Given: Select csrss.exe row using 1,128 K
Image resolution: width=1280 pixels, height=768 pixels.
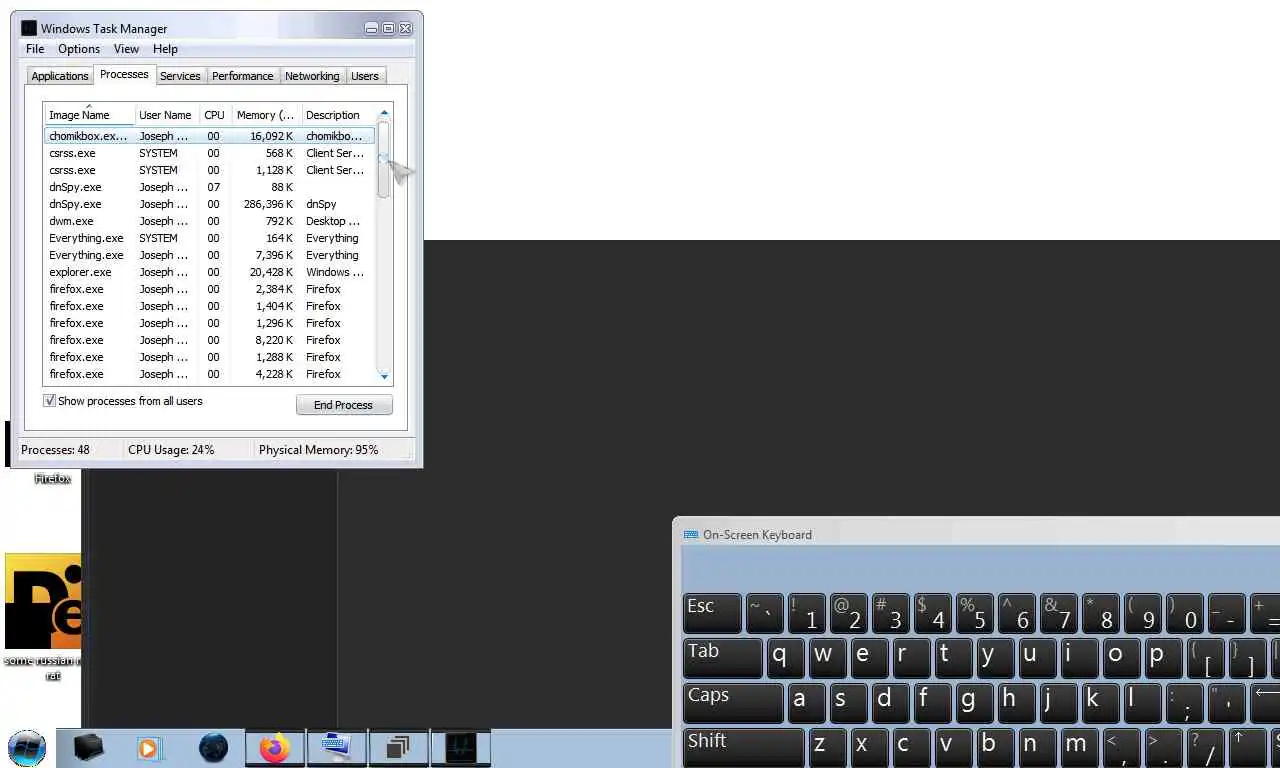Looking at the screenshot, I should tap(209, 170).
